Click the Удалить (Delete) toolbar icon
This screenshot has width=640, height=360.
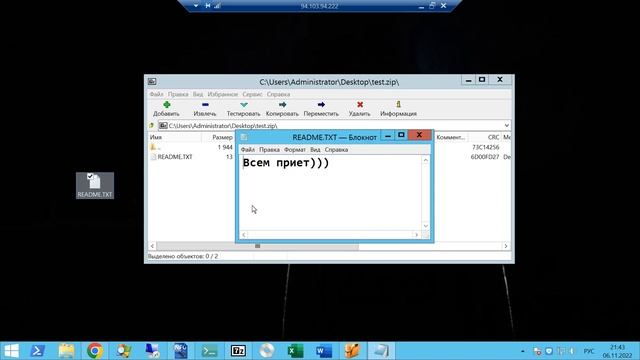[360, 105]
